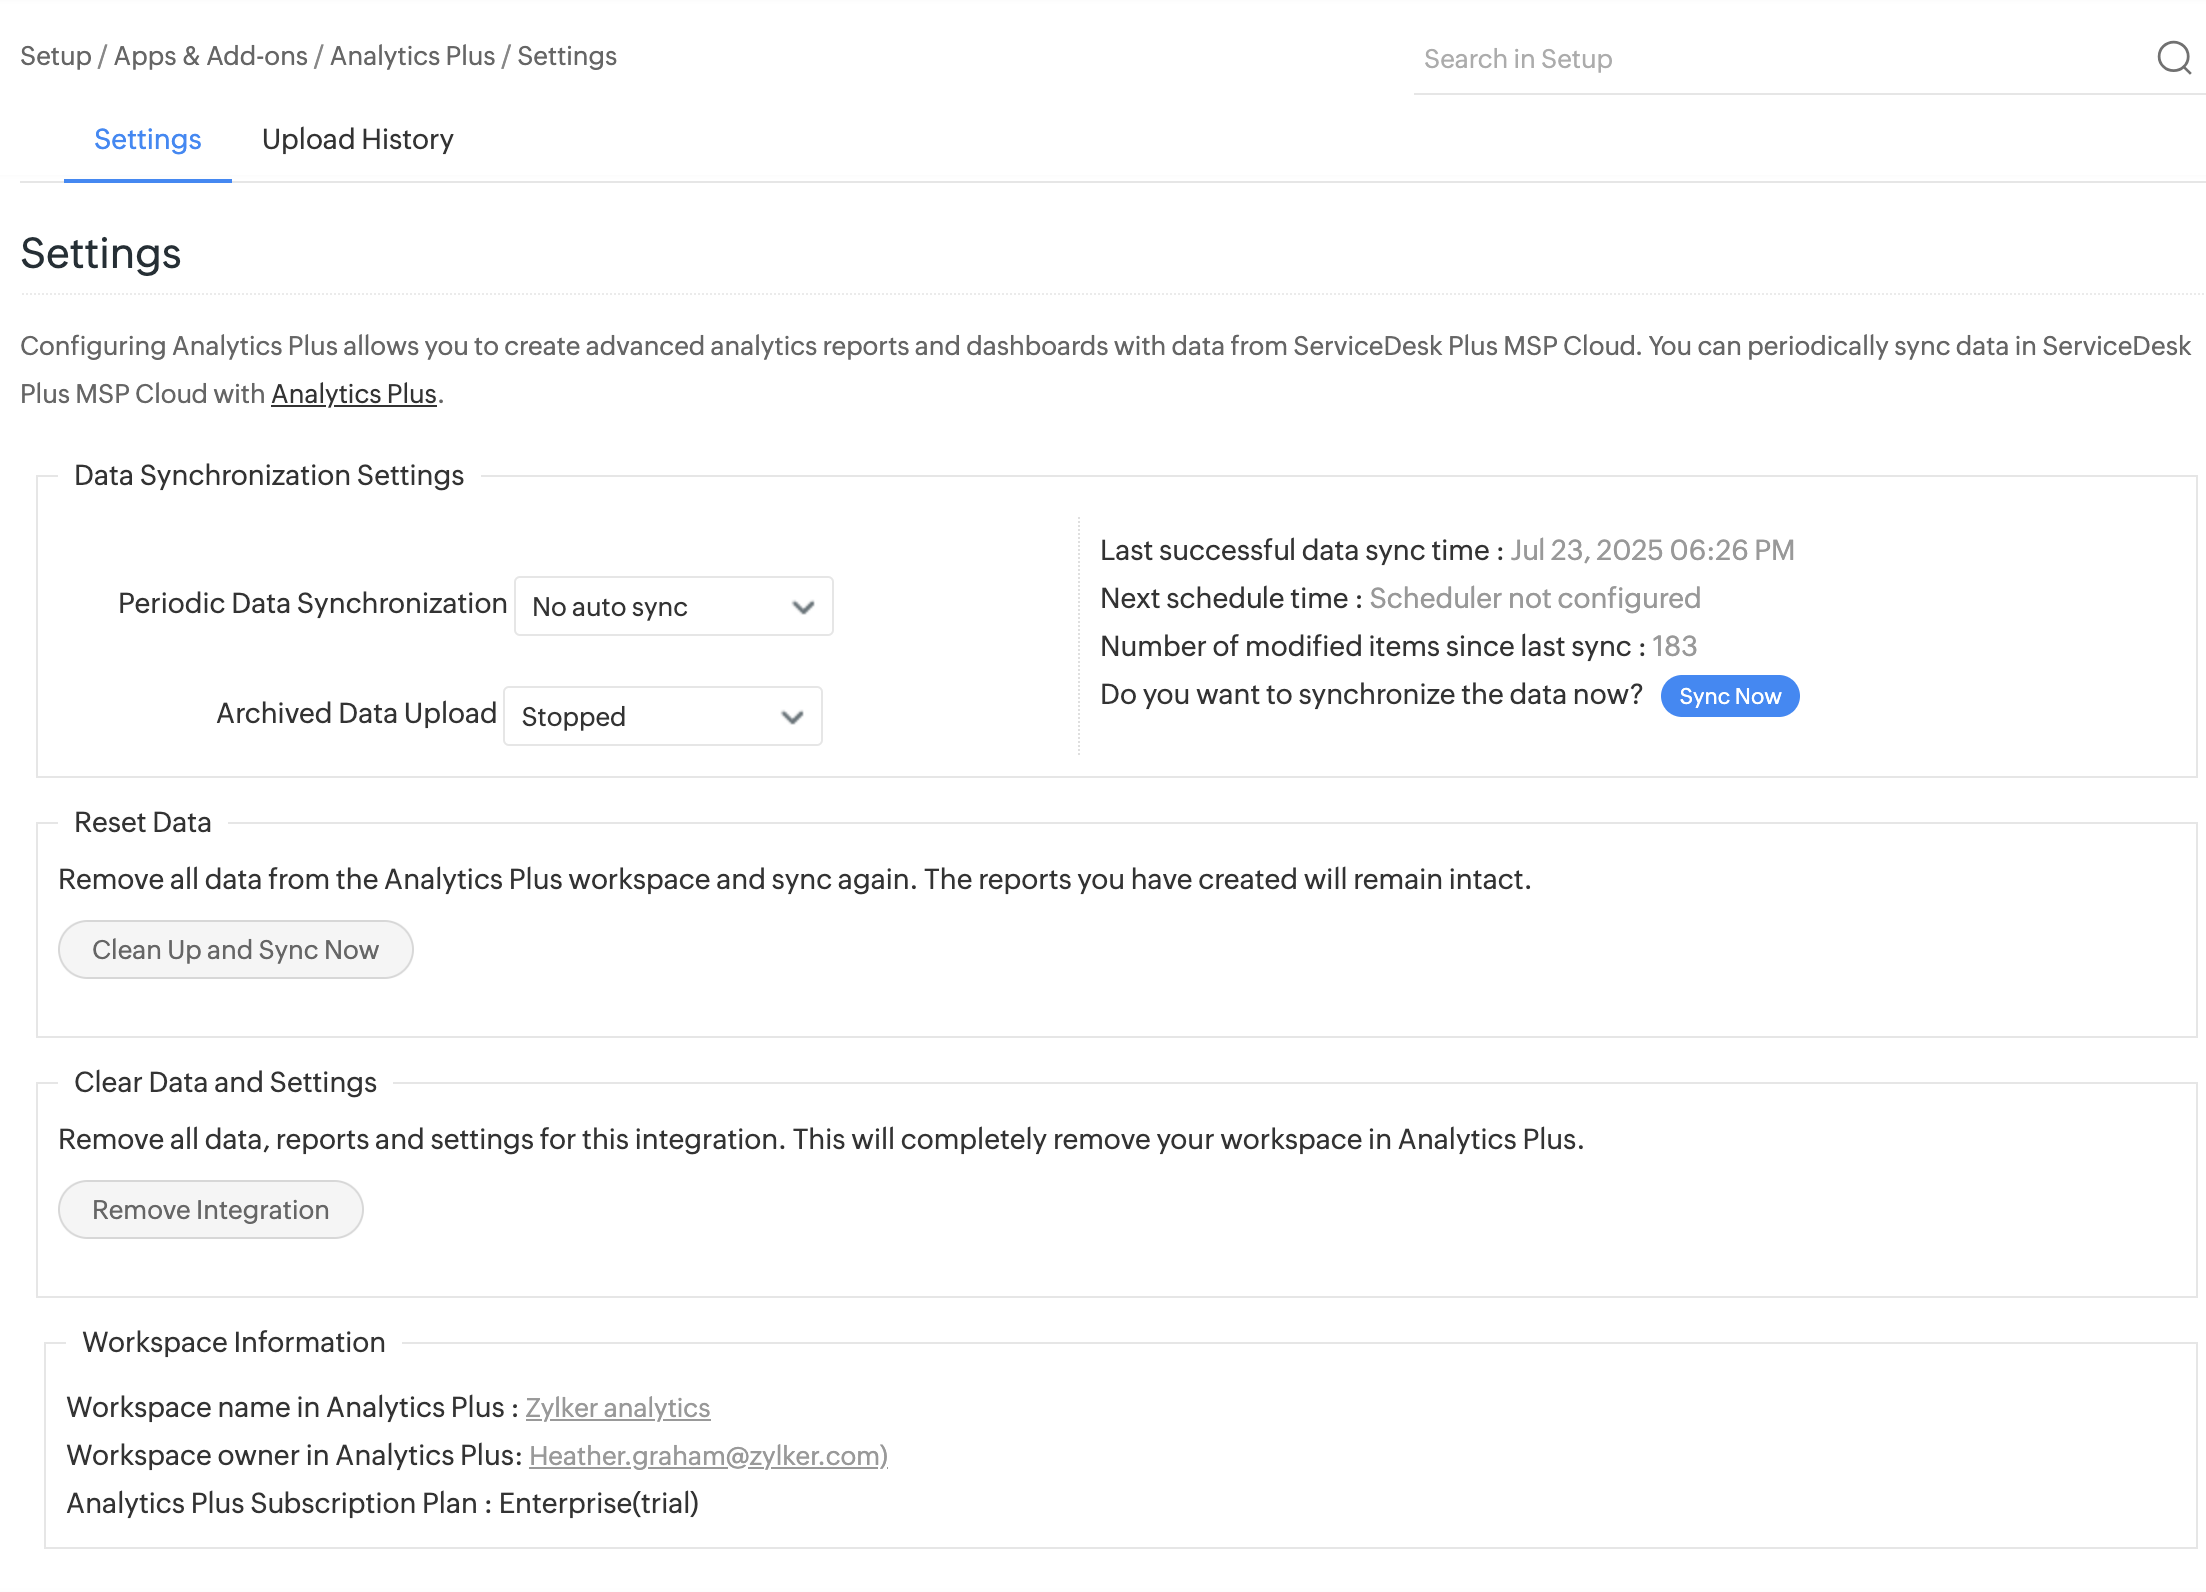
Task: Open the Analytics Plus hyperlink in description
Action: (353, 394)
